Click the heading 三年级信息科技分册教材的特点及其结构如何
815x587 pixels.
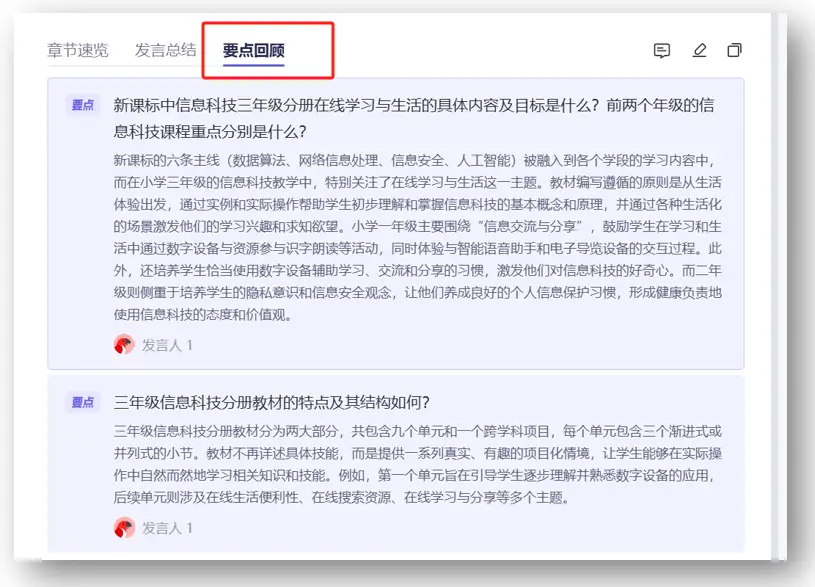click(x=272, y=402)
